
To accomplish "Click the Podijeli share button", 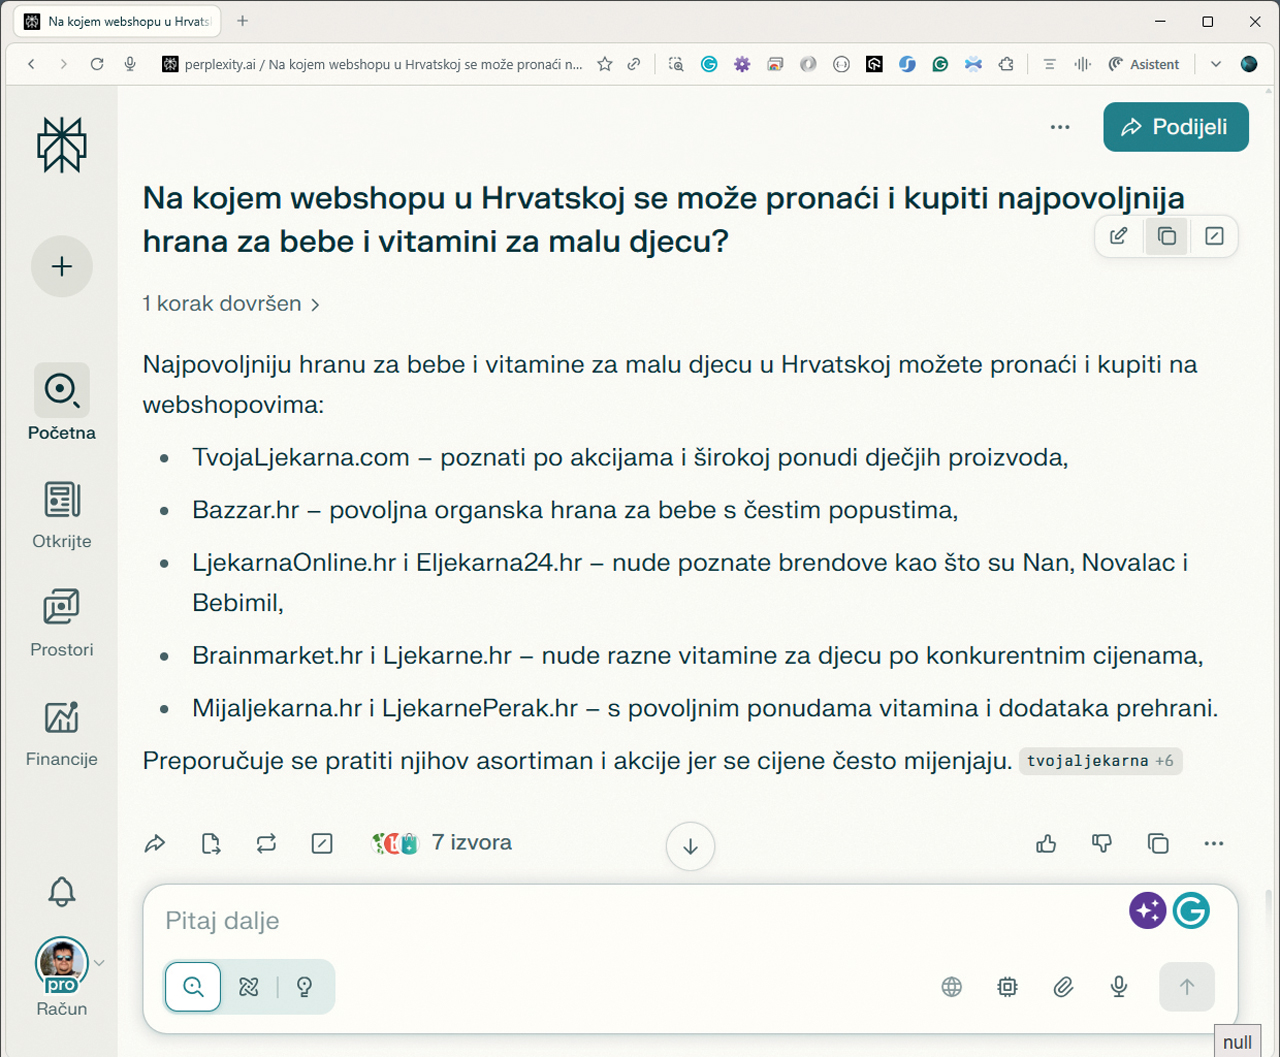I will pyautogui.click(x=1175, y=127).
